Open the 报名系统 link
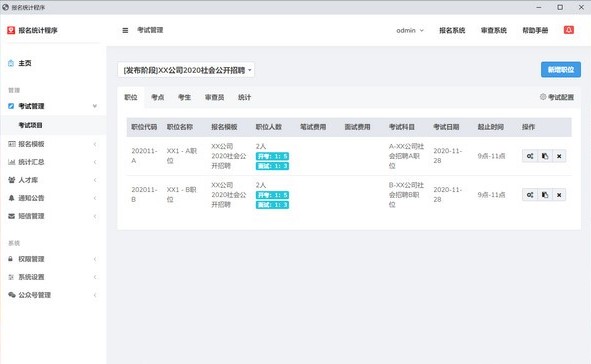 point(452,30)
